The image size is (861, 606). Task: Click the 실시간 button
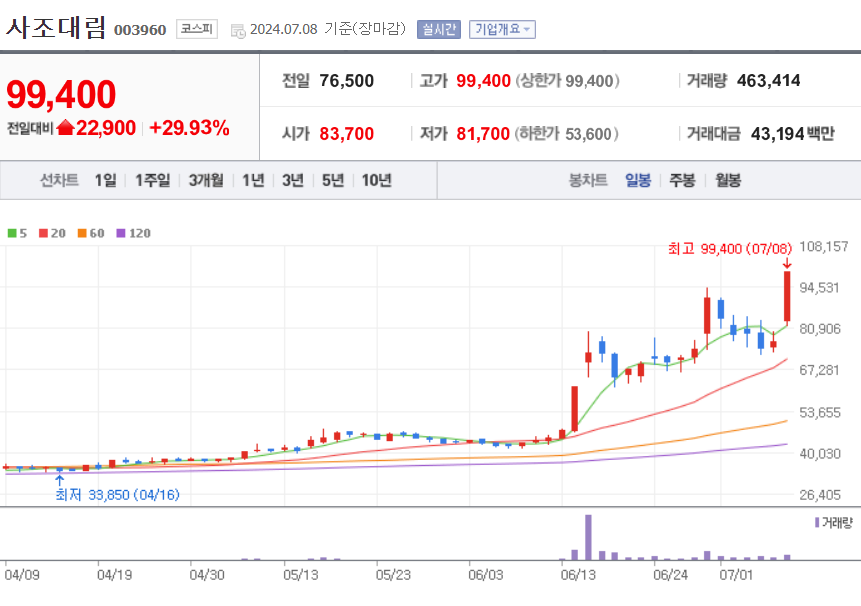click(439, 29)
